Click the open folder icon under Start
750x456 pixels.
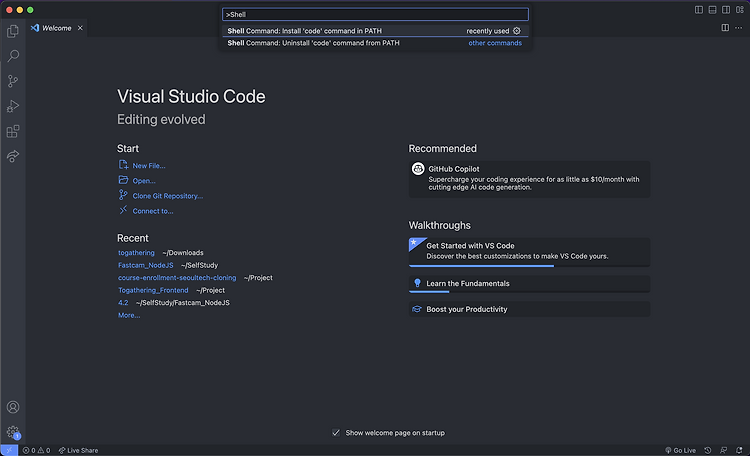click(x=123, y=180)
